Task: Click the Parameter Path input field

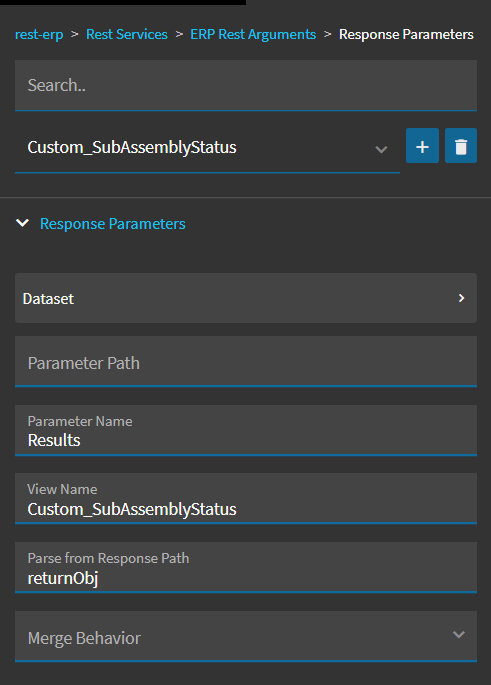Action: click(246, 361)
